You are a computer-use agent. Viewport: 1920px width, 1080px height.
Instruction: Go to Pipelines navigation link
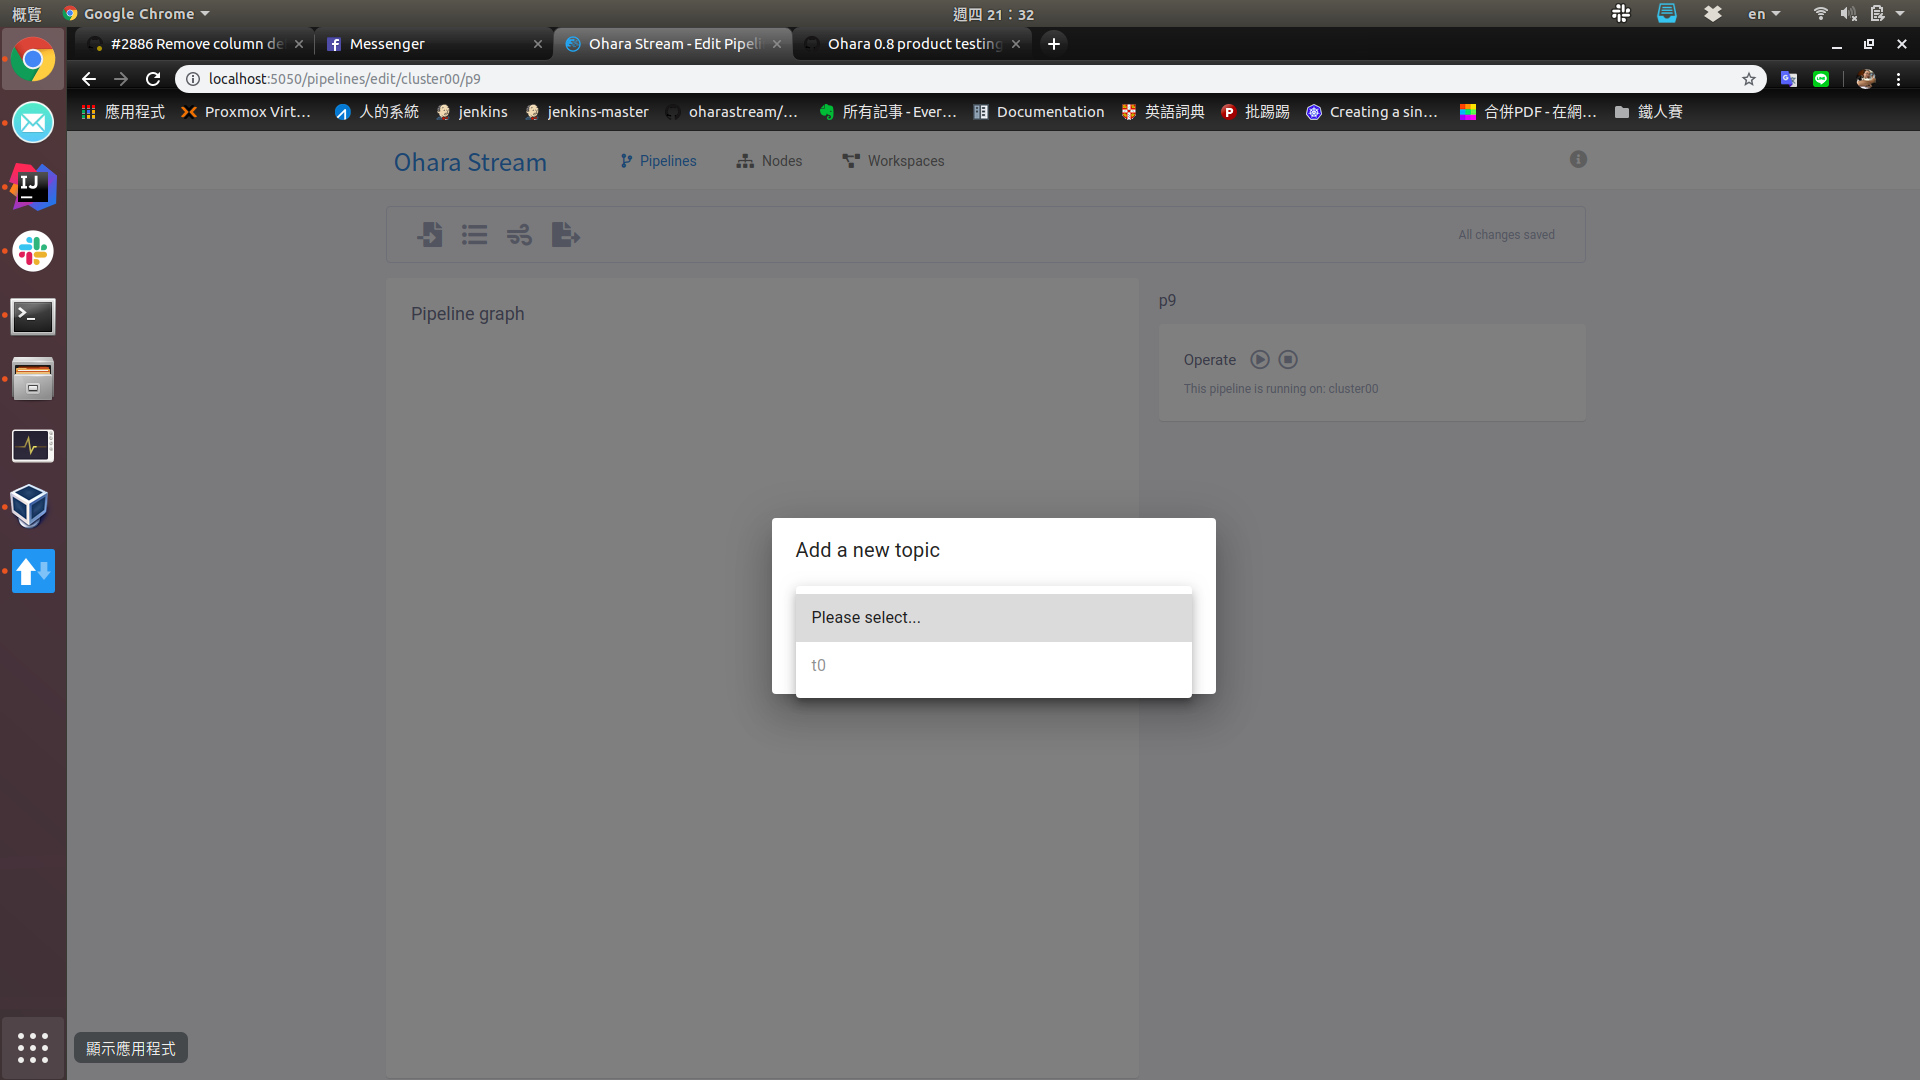[658, 161]
